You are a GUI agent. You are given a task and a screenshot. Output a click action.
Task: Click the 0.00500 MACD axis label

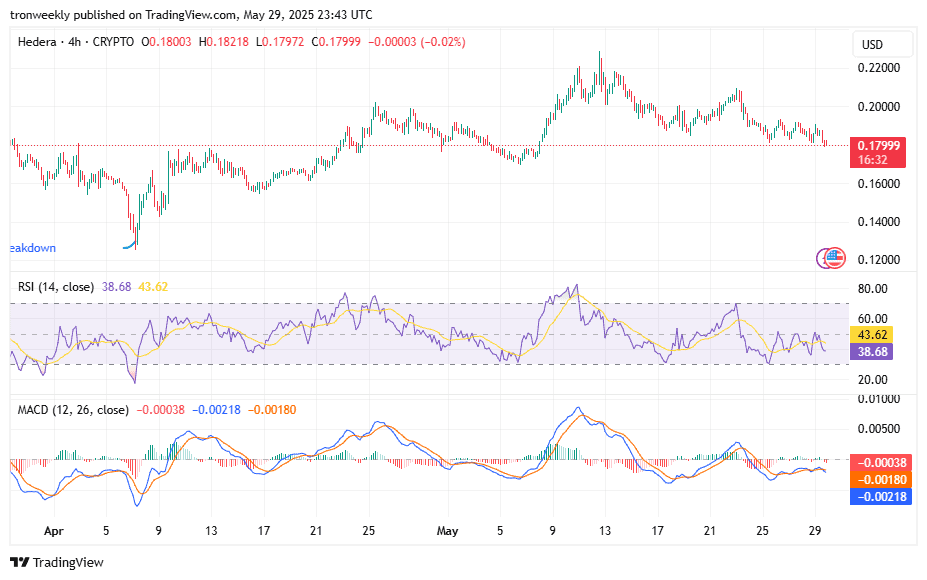[879, 429]
